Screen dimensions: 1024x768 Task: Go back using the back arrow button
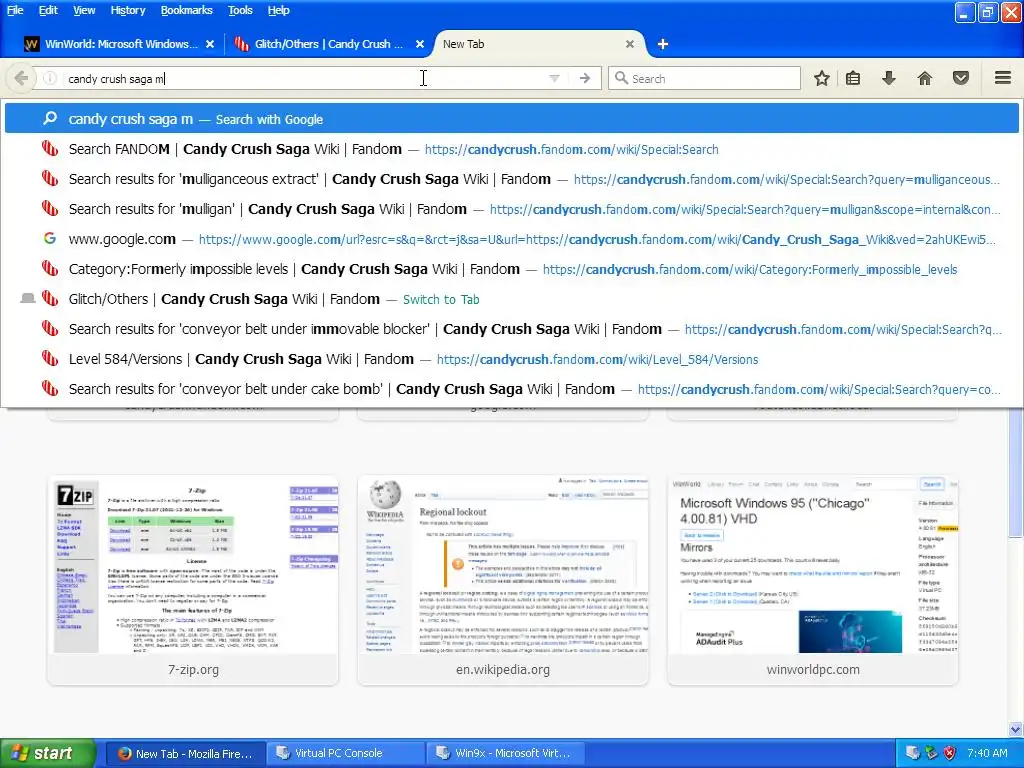coord(20,78)
